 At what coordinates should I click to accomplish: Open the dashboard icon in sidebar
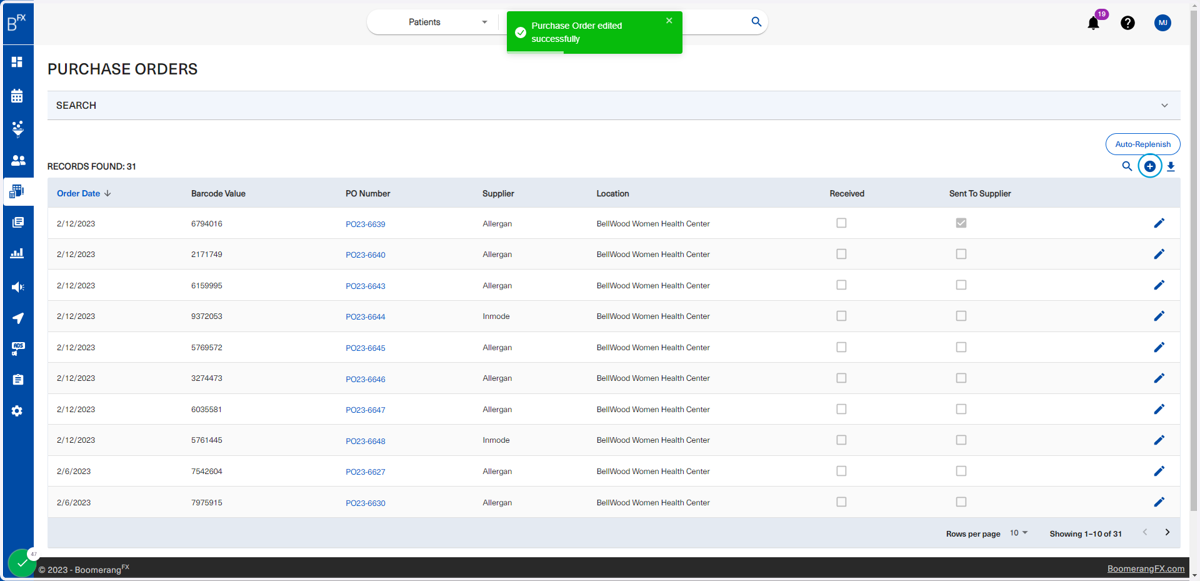(17, 62)
